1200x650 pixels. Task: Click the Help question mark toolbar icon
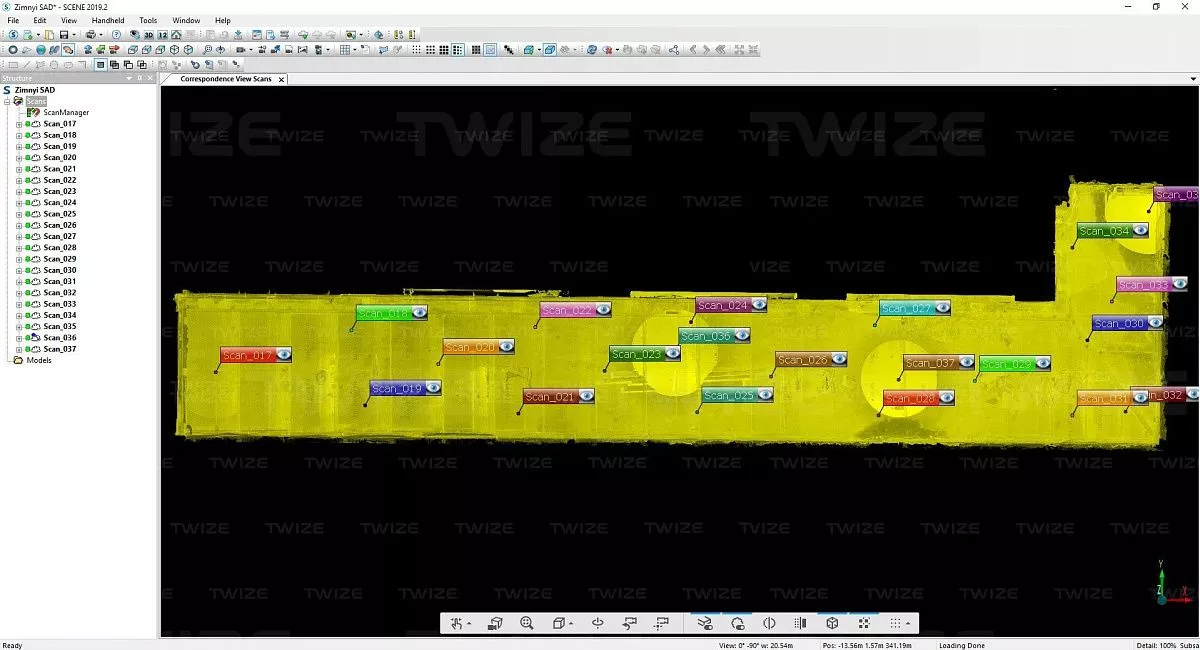click(x=117, y=35)
